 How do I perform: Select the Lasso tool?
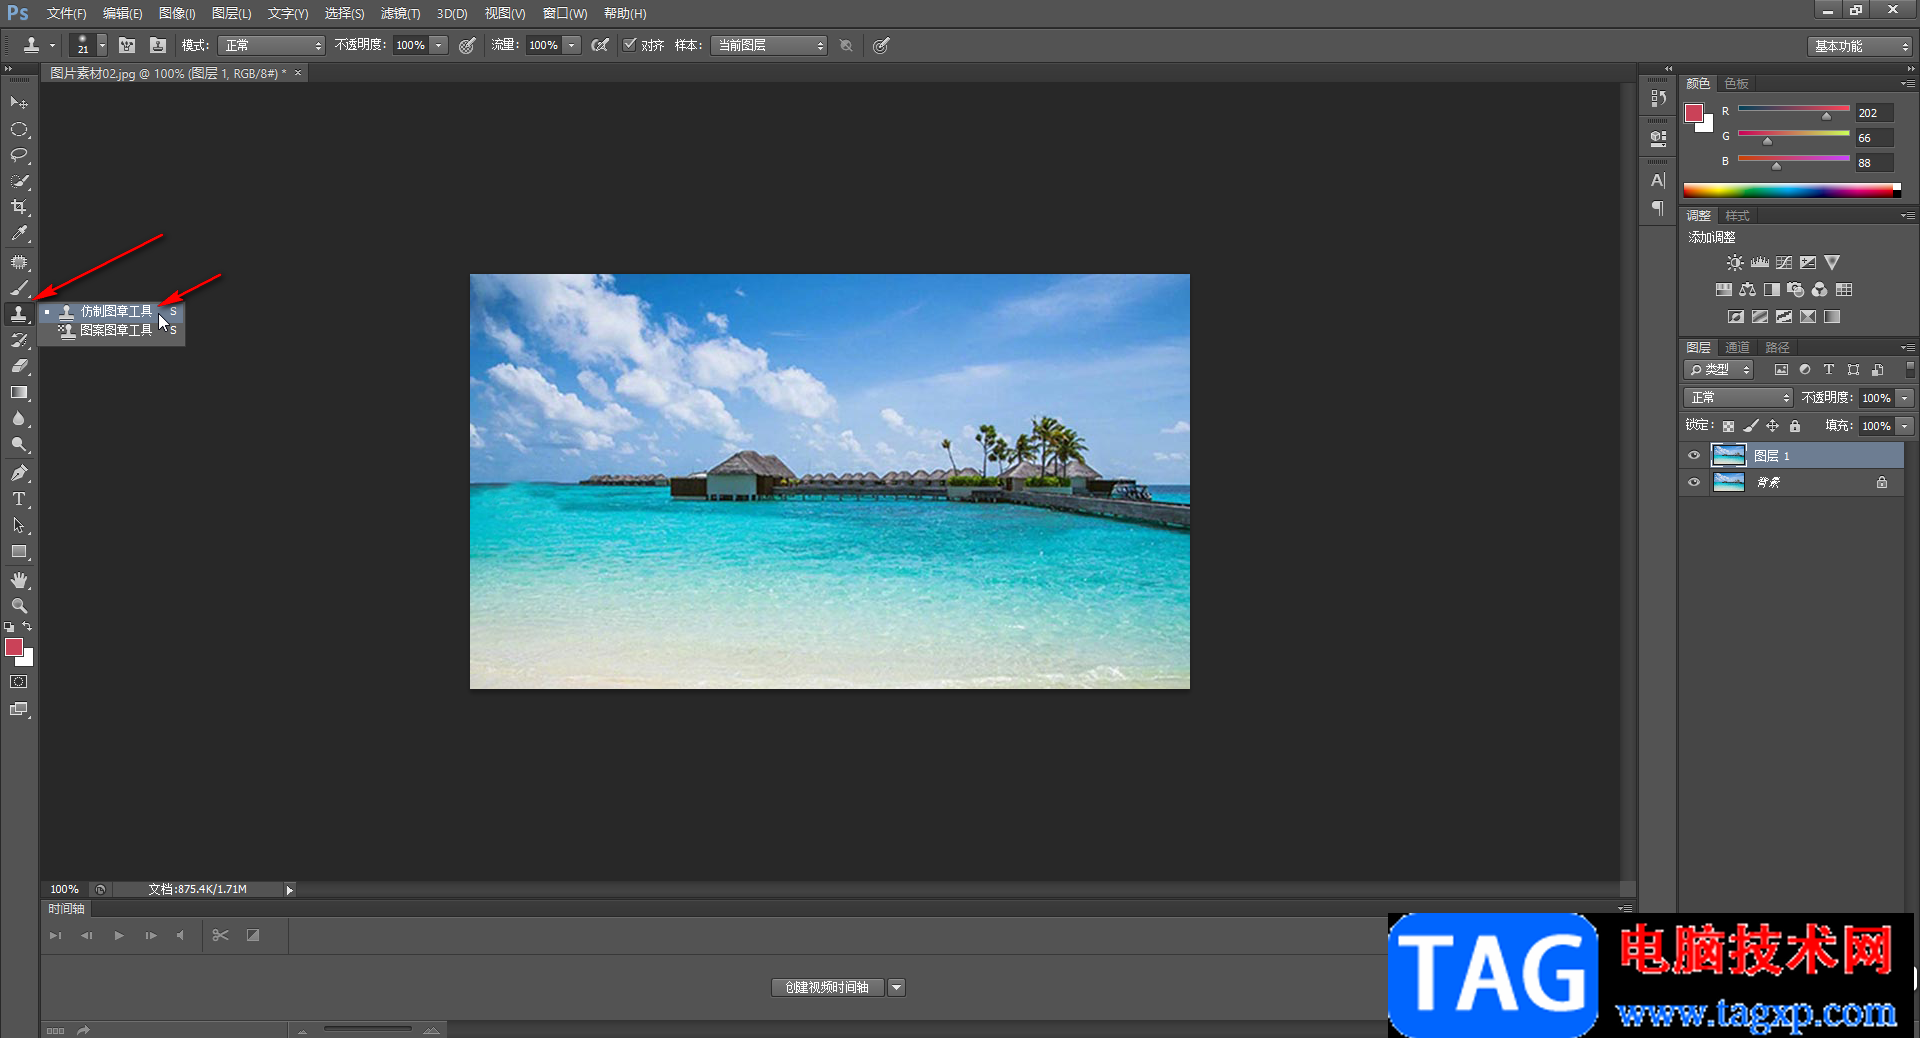pyautogui.click(x=19, y=155)
